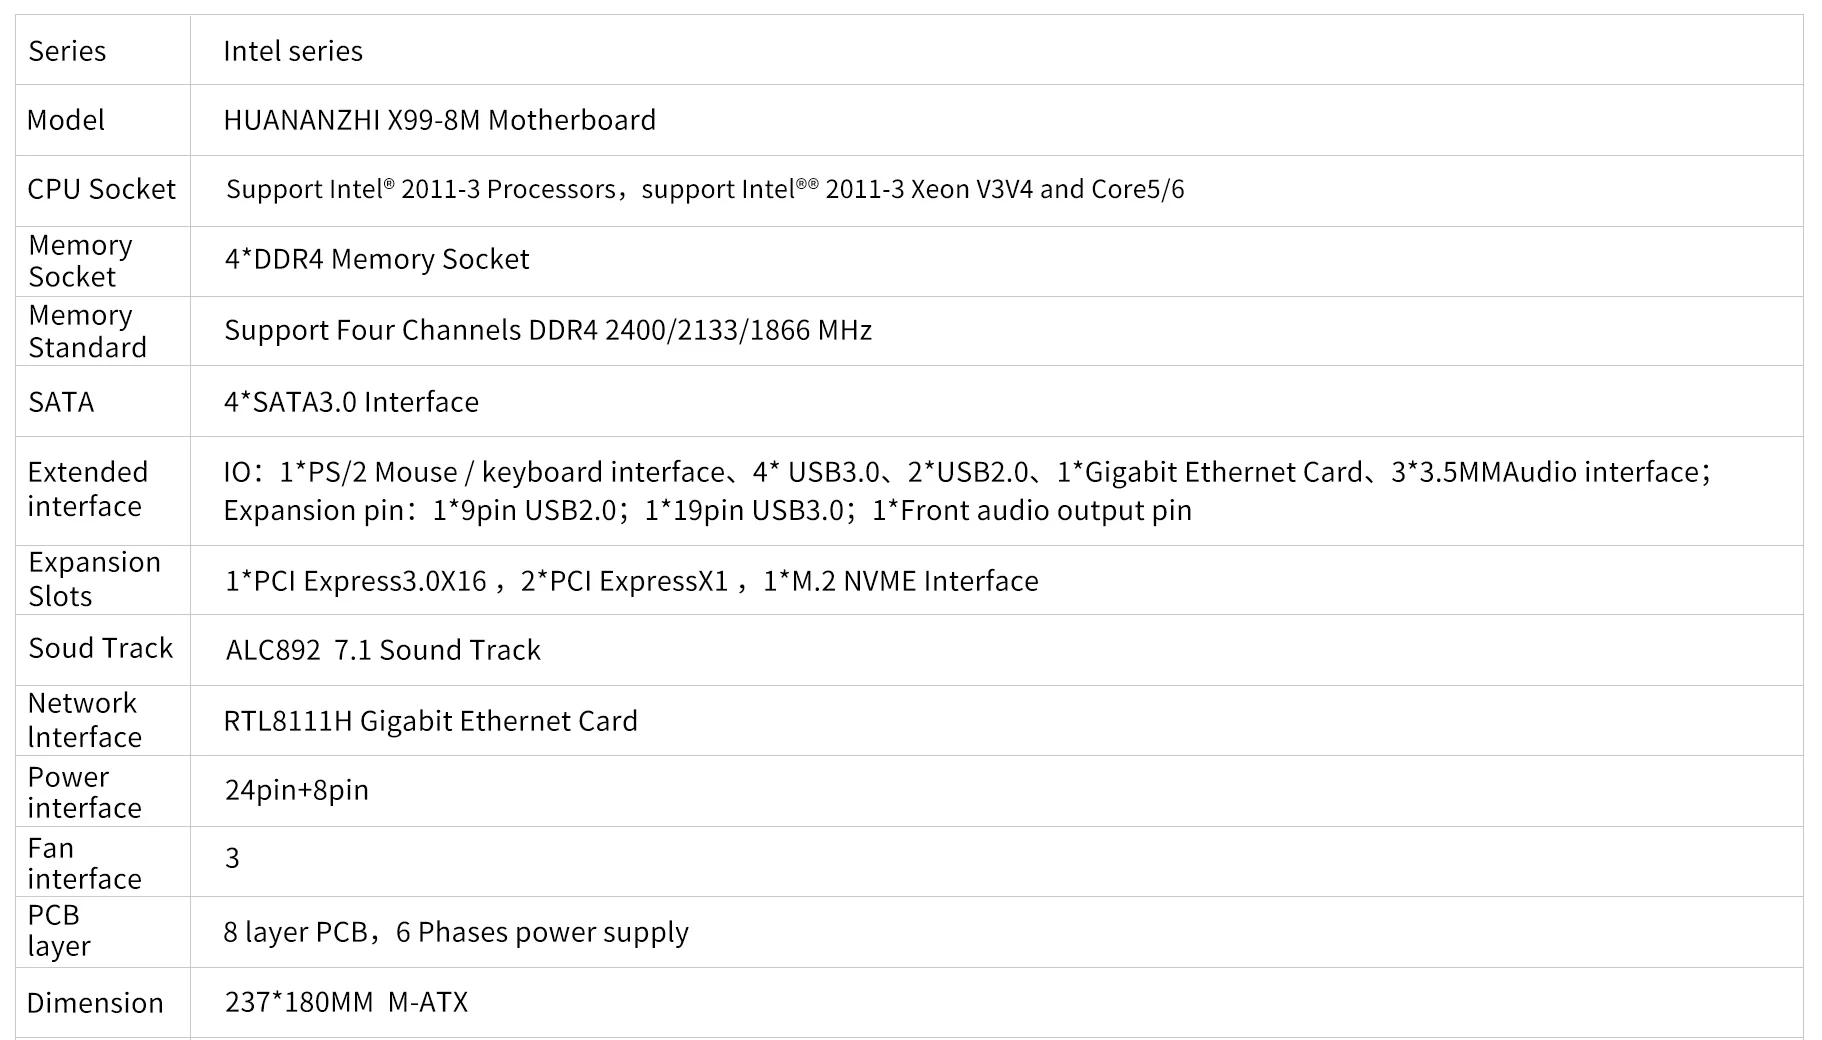Click the Four Channels DDR4 frequency text
Image resolution: width=1822 pixels, height=1040 pixels.
547,330
